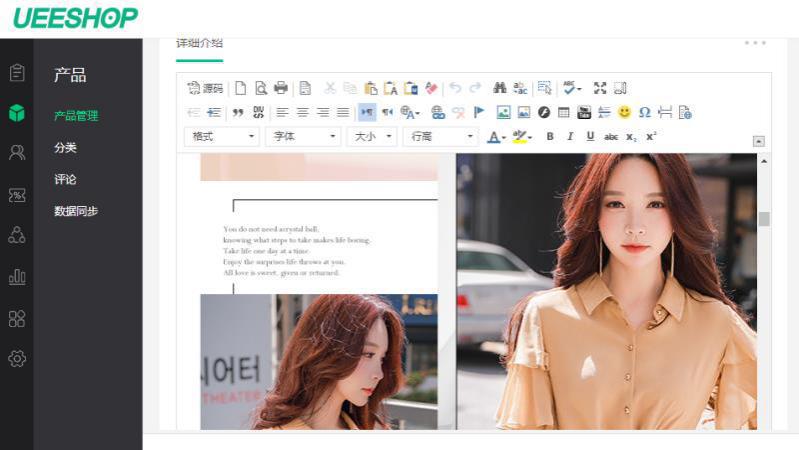Click the 数据同步 link
799x450 pixels.
click(76, 211)
